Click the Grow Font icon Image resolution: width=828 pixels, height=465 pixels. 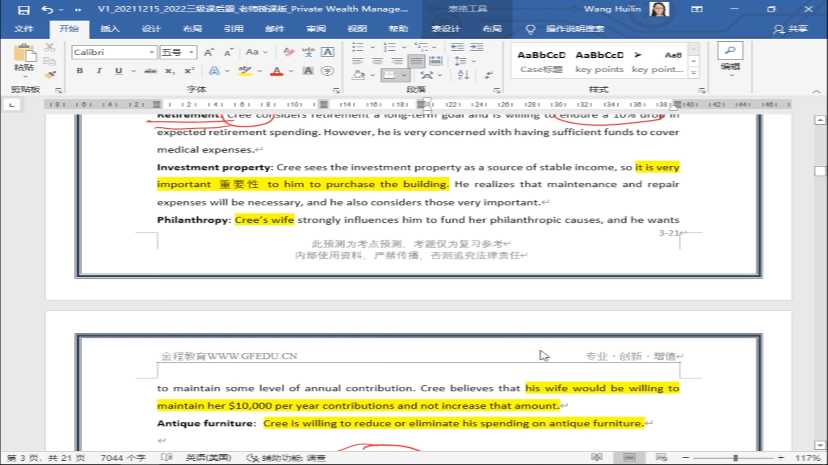click(x=209, y=52)
